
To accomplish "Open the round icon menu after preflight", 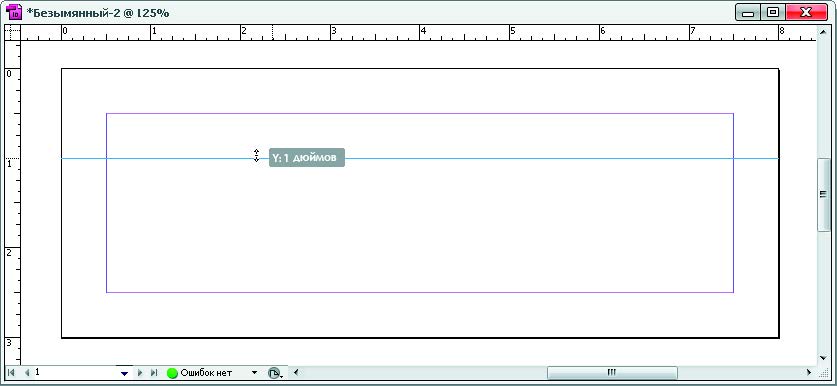I will (274, 373).
